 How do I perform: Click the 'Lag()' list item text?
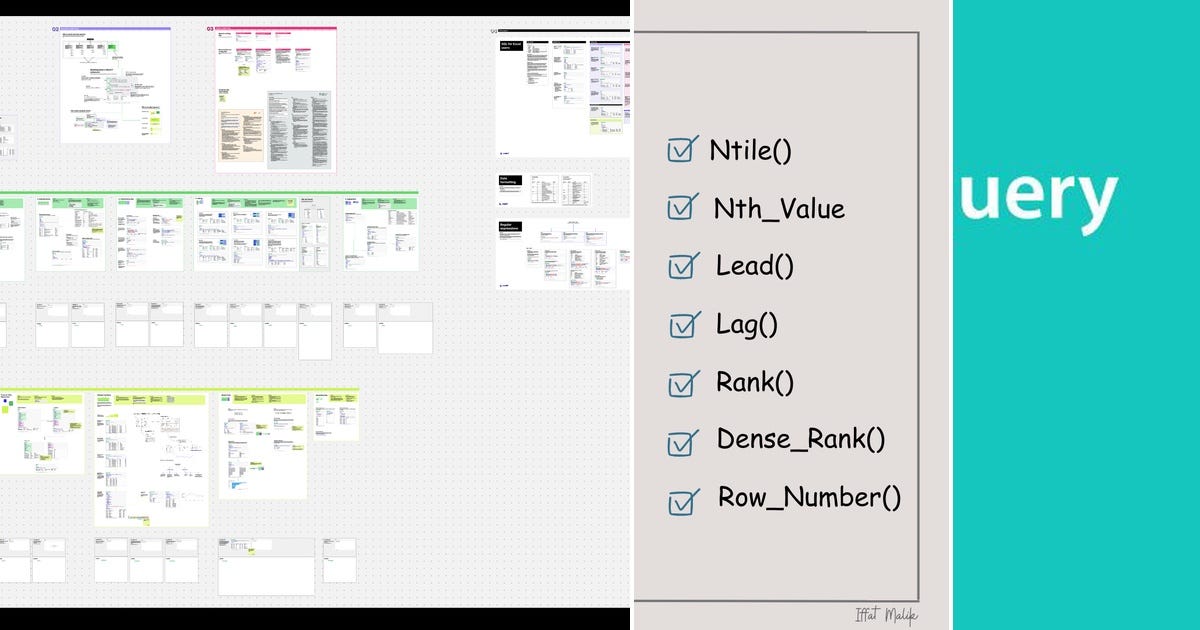click(x=747, y=324)
